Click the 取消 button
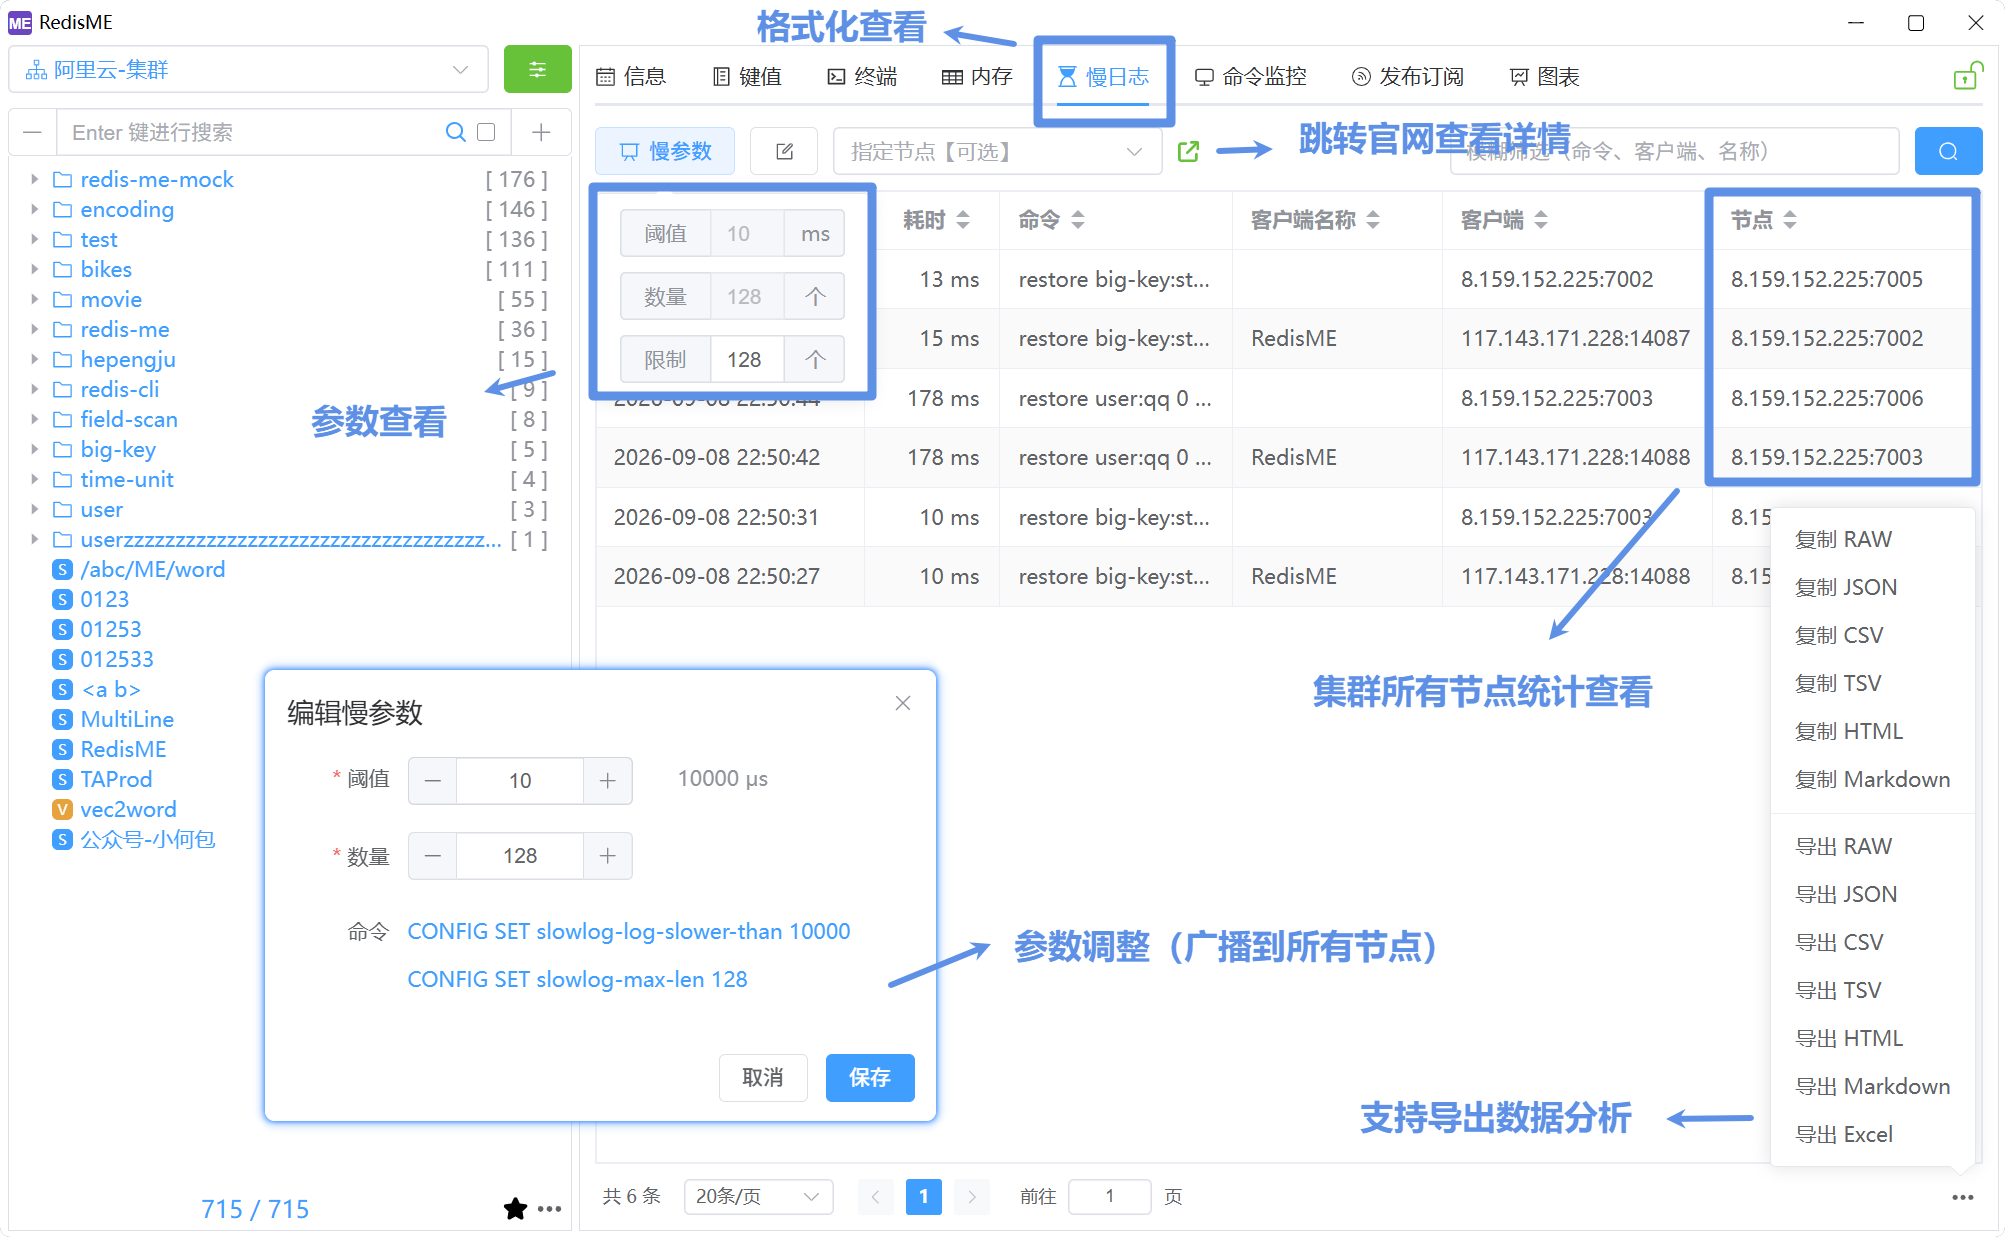 [x=763, y=1078]
